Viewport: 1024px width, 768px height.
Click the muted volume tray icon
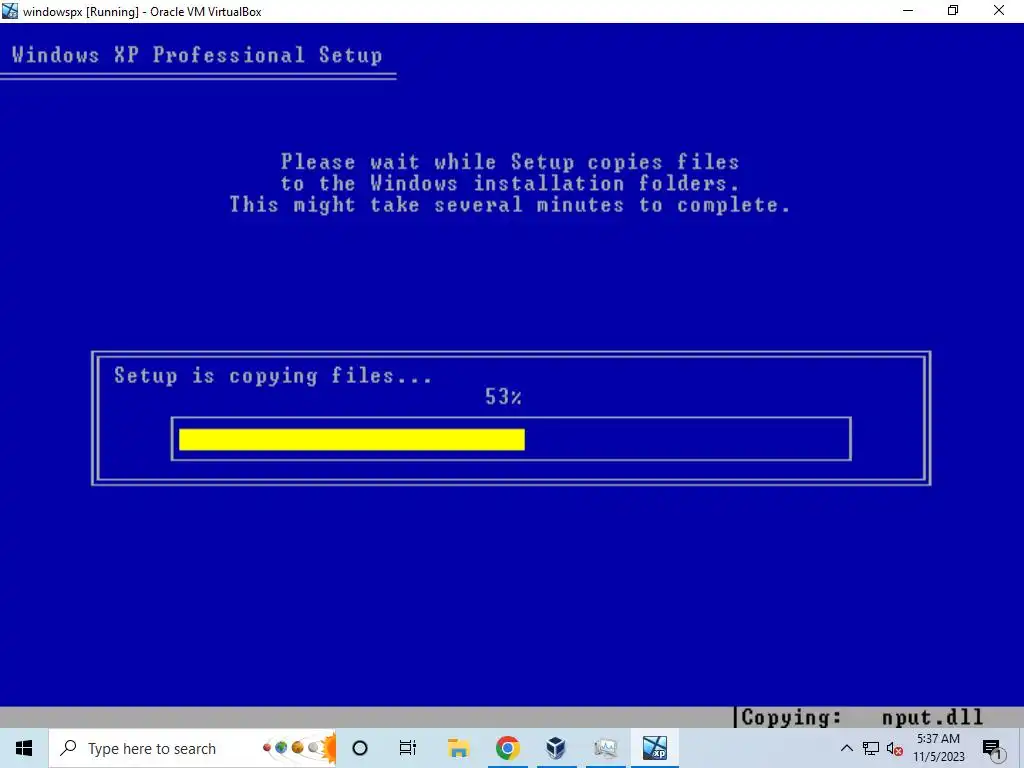pos(895,748)
